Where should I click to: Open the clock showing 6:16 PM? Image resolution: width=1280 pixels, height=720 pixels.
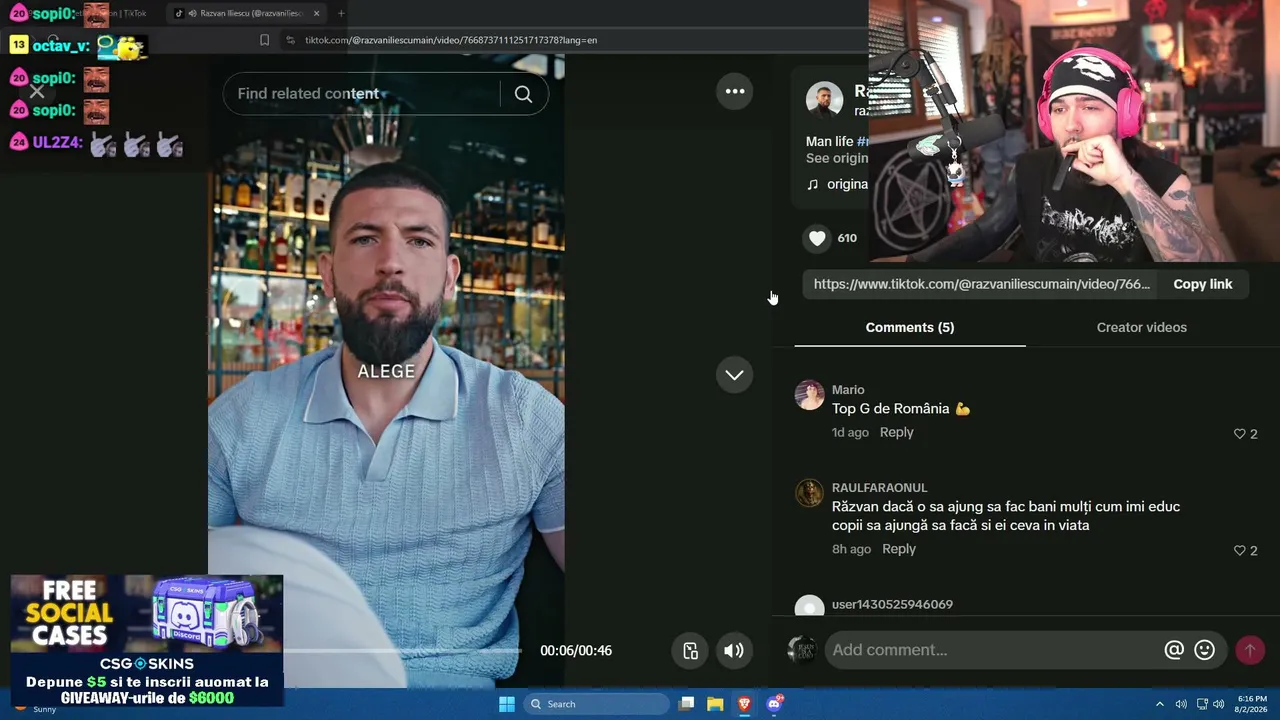(1252, 704)
